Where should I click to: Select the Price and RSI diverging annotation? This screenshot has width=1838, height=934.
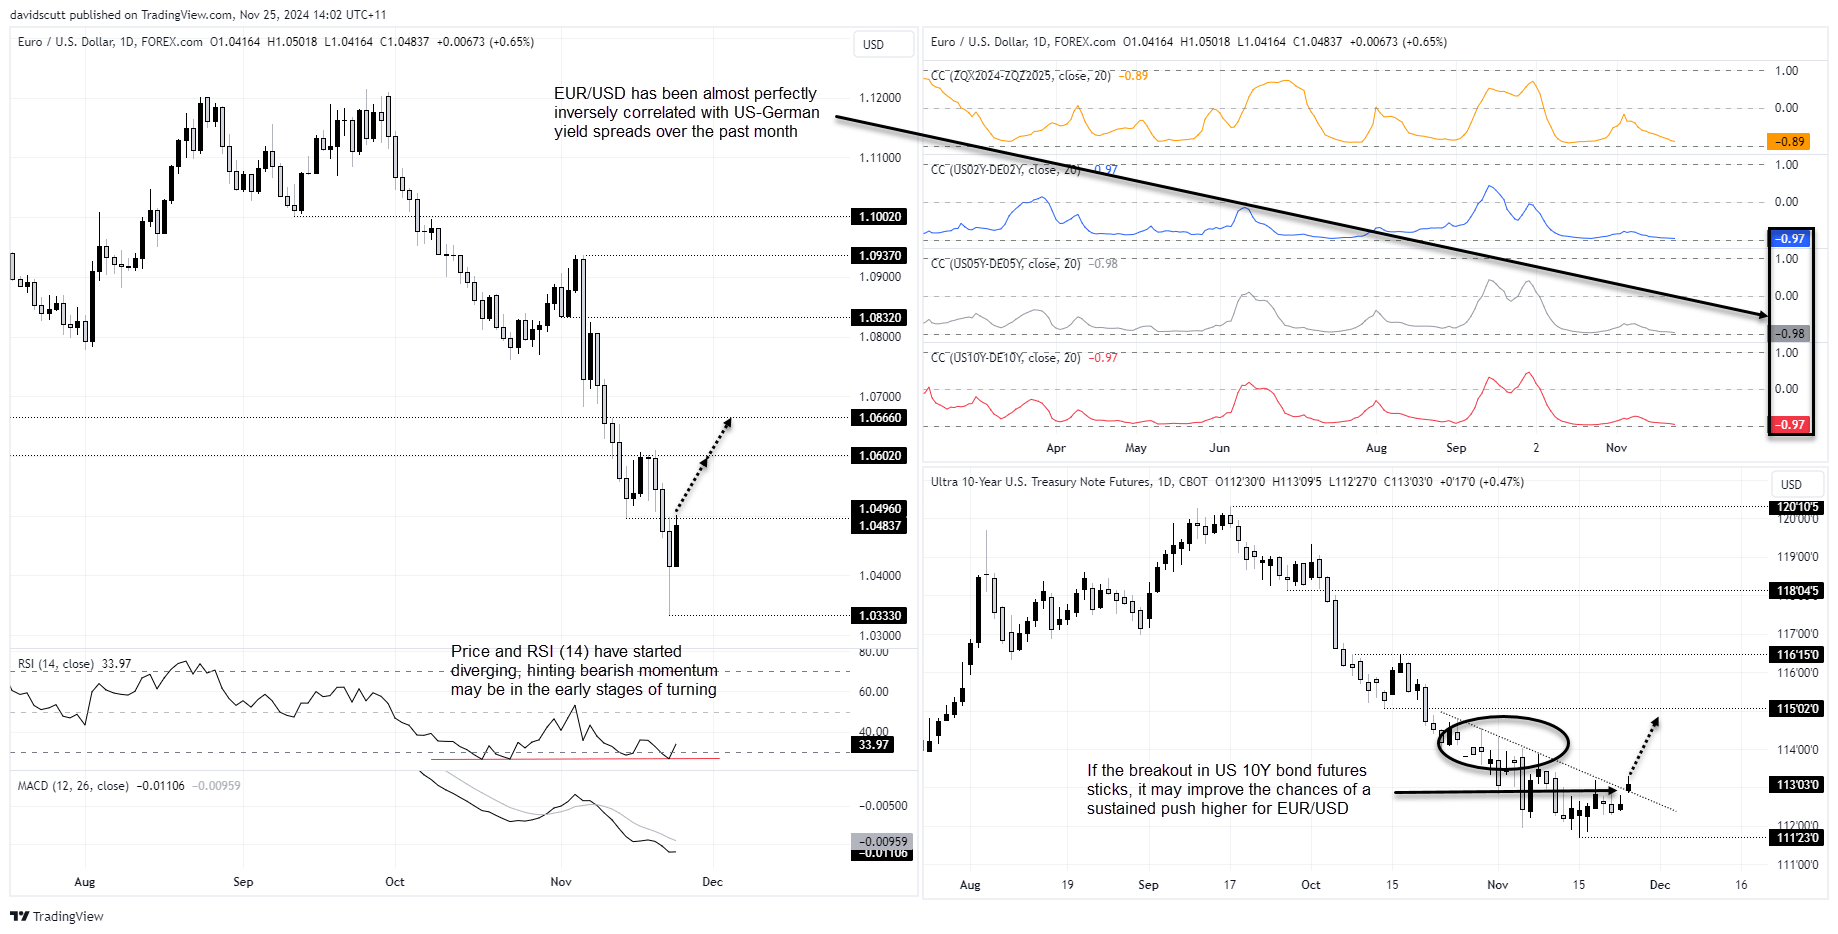point(584,671)
